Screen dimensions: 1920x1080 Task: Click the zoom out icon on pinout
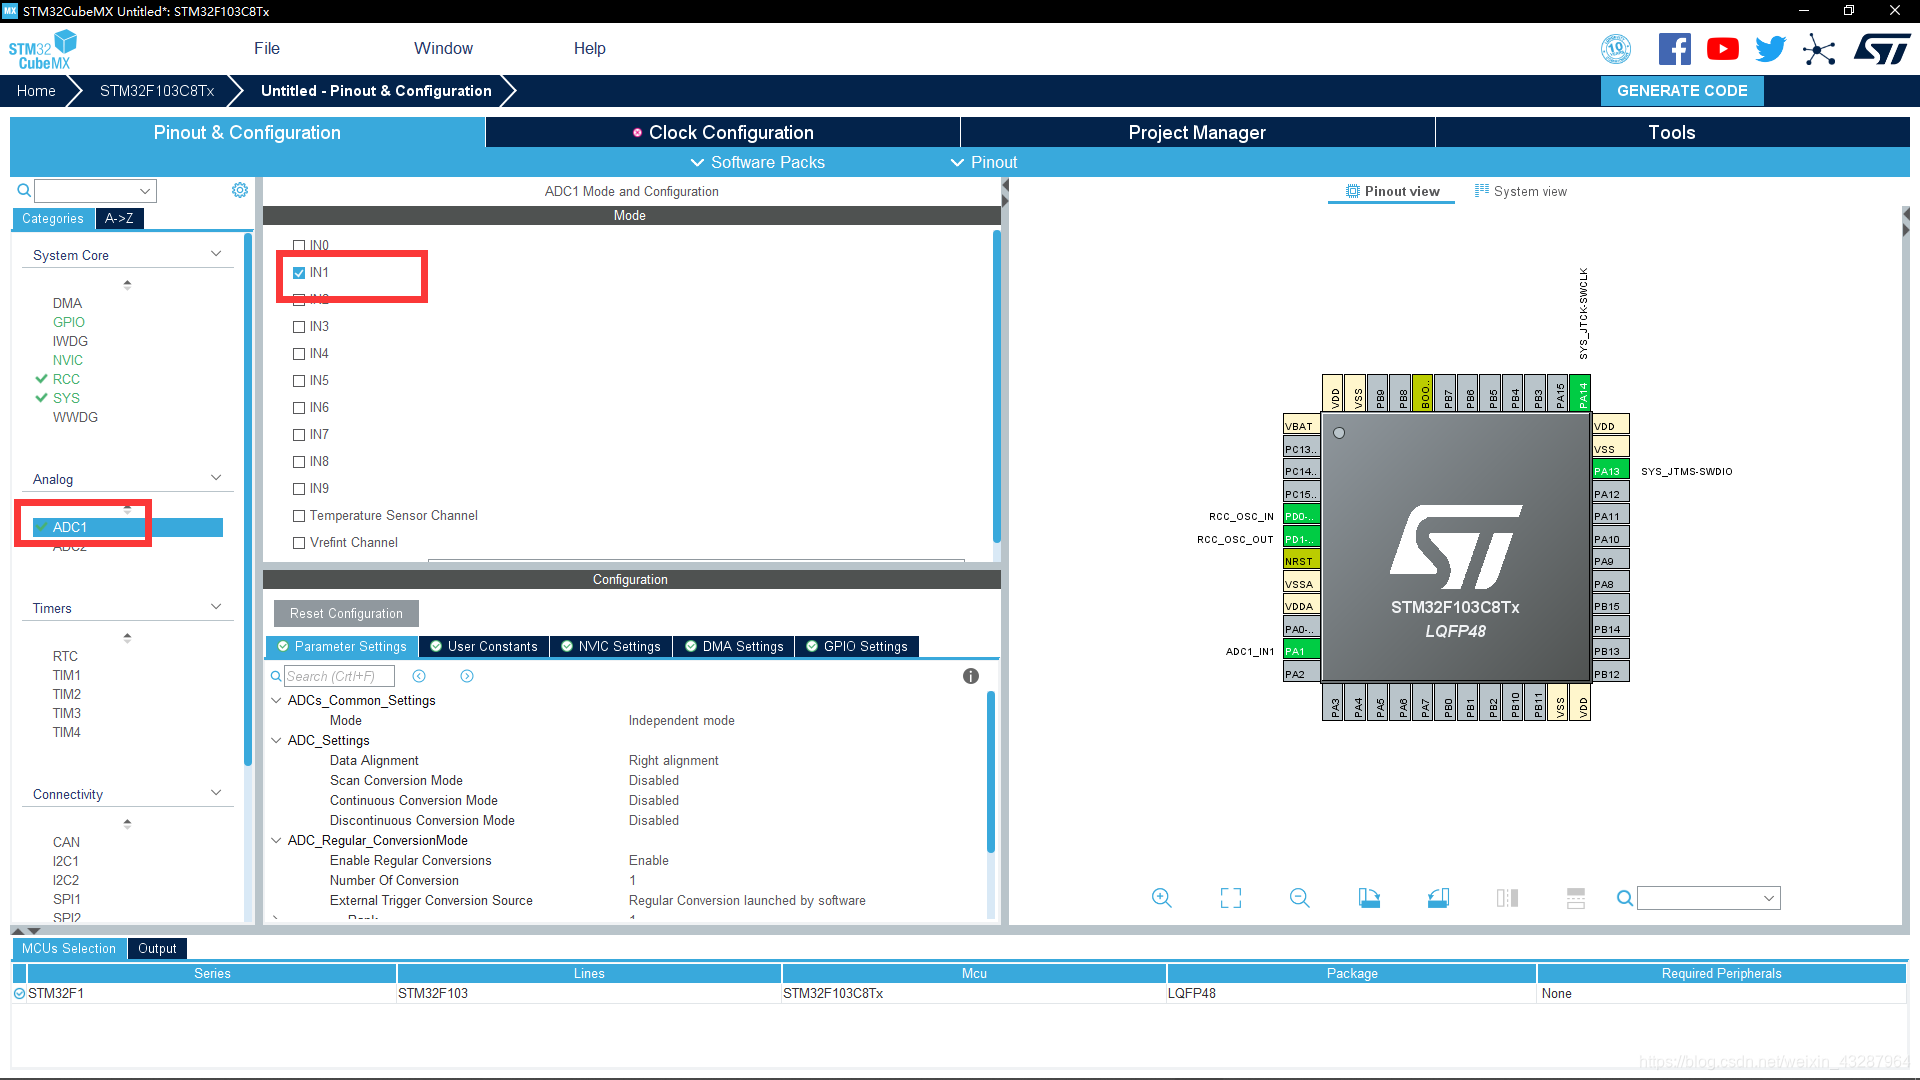pos(1299,898)
